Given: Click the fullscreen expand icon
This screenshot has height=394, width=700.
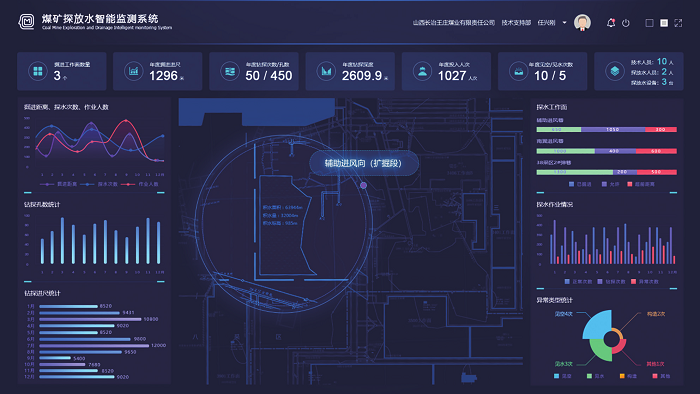Looking at the screenshot, I should 678,23.
